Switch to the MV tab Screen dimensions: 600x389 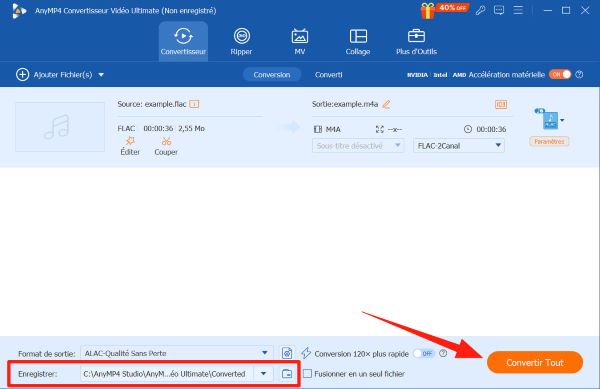tap(300, 41)
